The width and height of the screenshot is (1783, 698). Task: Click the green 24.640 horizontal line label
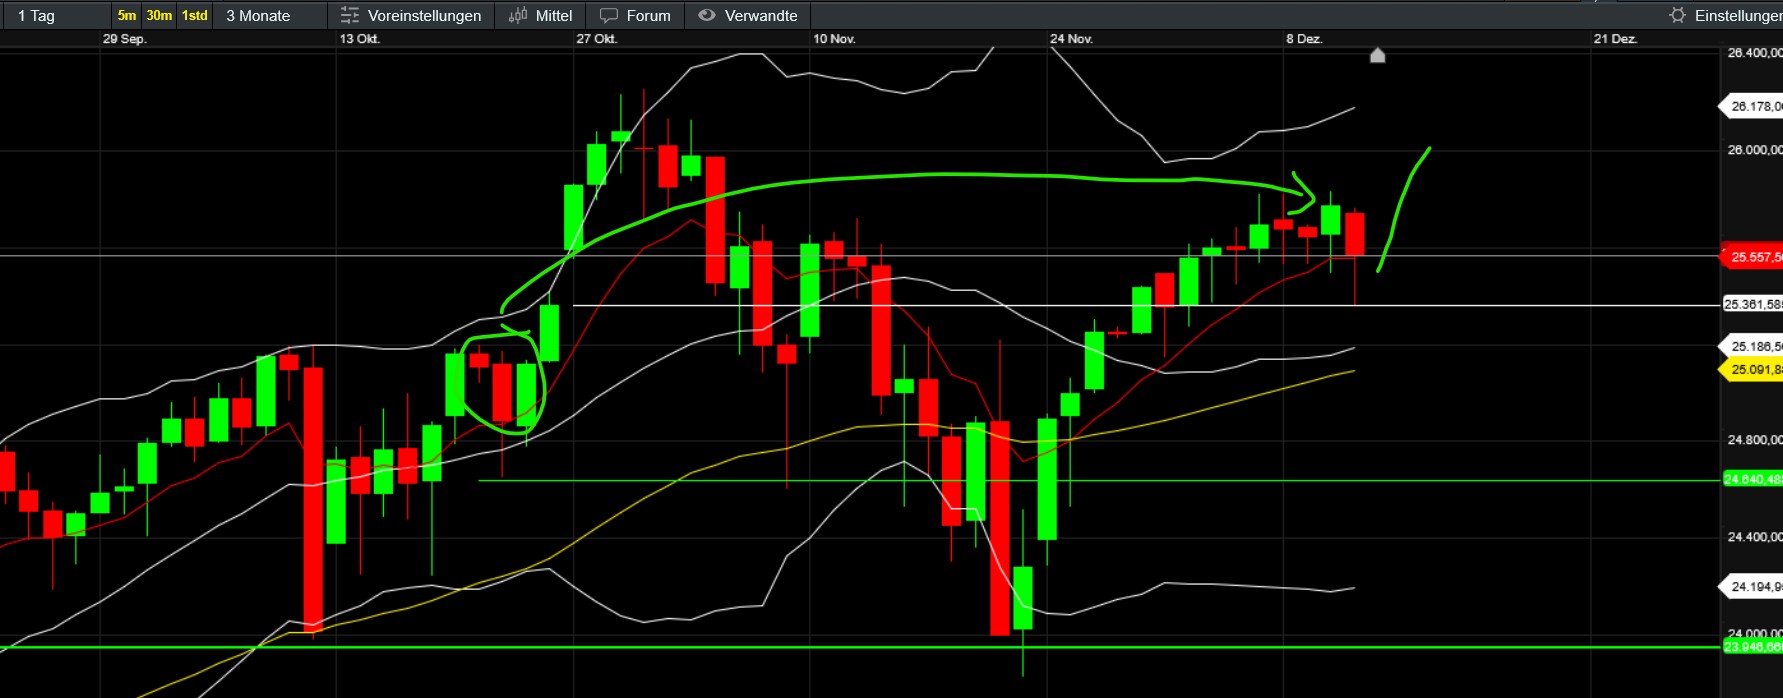(1752, 480)
